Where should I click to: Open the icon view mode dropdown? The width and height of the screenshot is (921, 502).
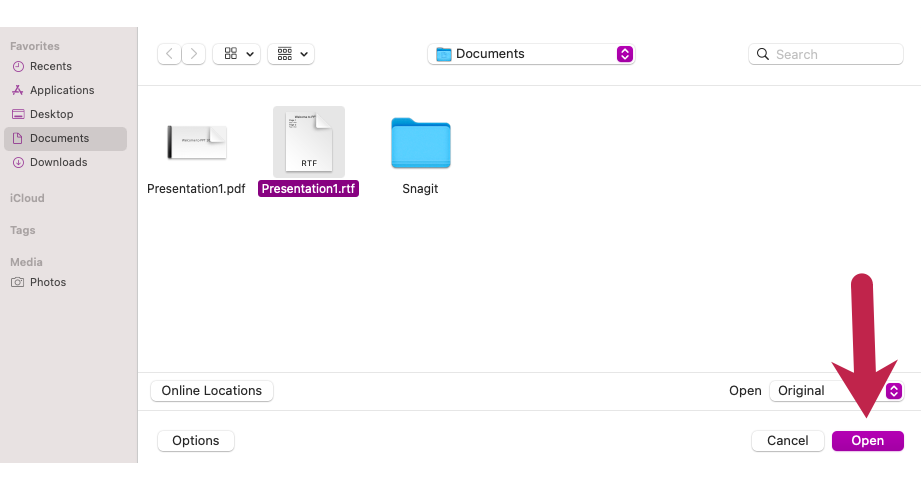click(236, 54)
